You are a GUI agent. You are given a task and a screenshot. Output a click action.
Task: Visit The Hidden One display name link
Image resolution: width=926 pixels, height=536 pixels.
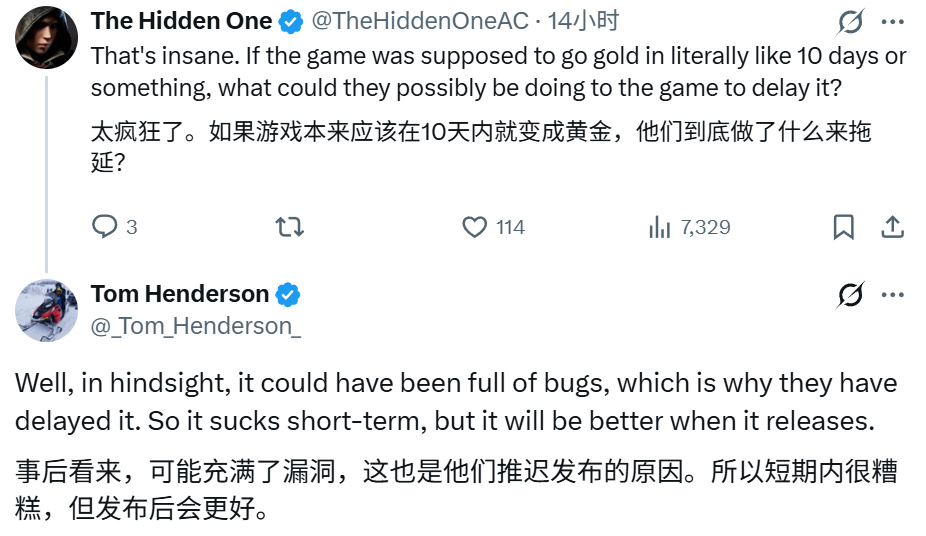pos(181,21)
